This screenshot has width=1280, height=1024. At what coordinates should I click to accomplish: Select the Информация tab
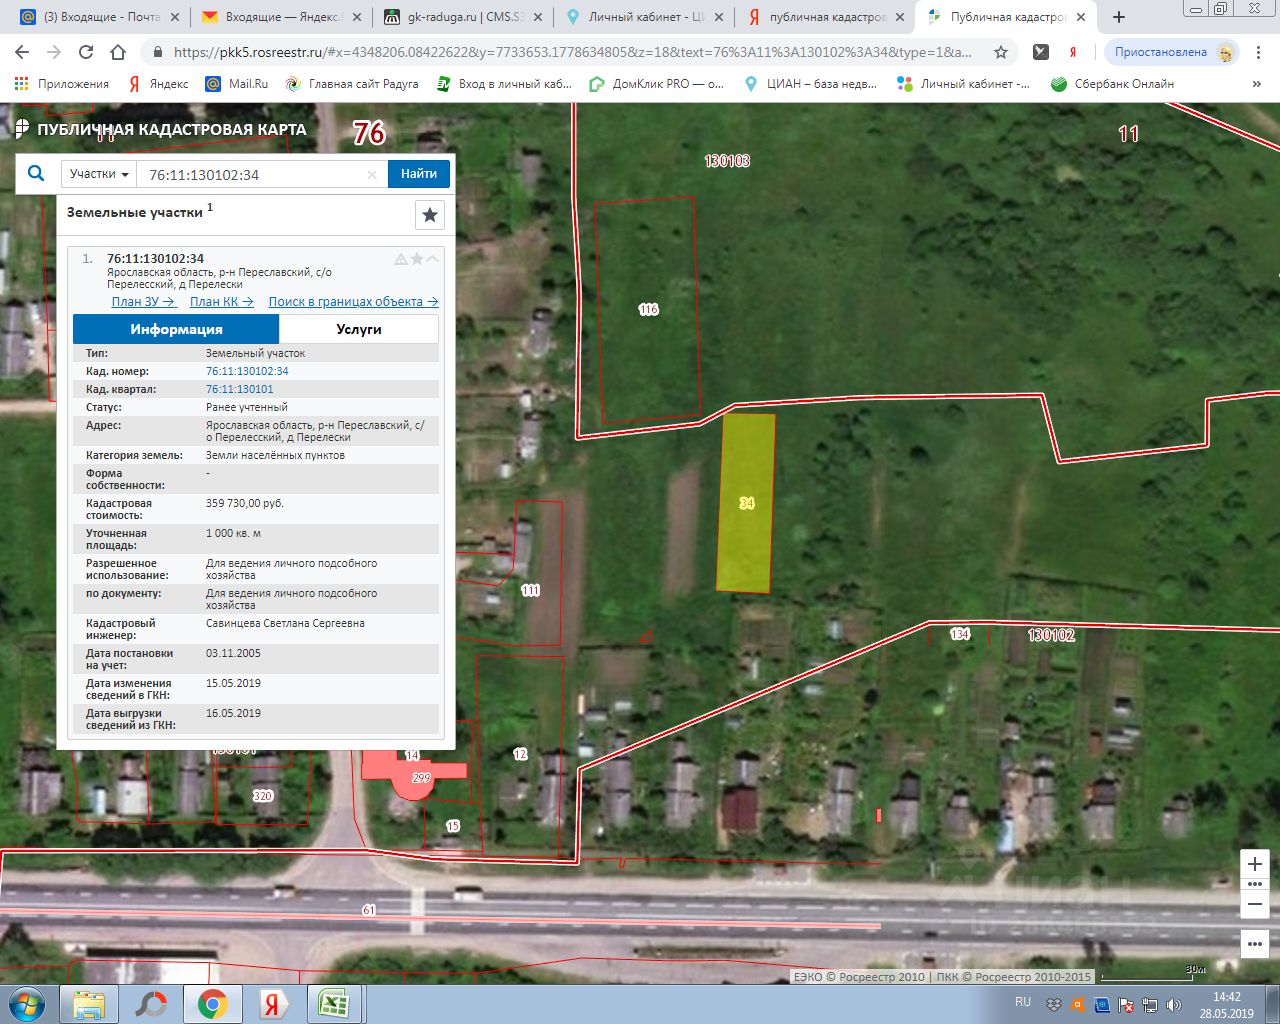(x=176, y=329)
